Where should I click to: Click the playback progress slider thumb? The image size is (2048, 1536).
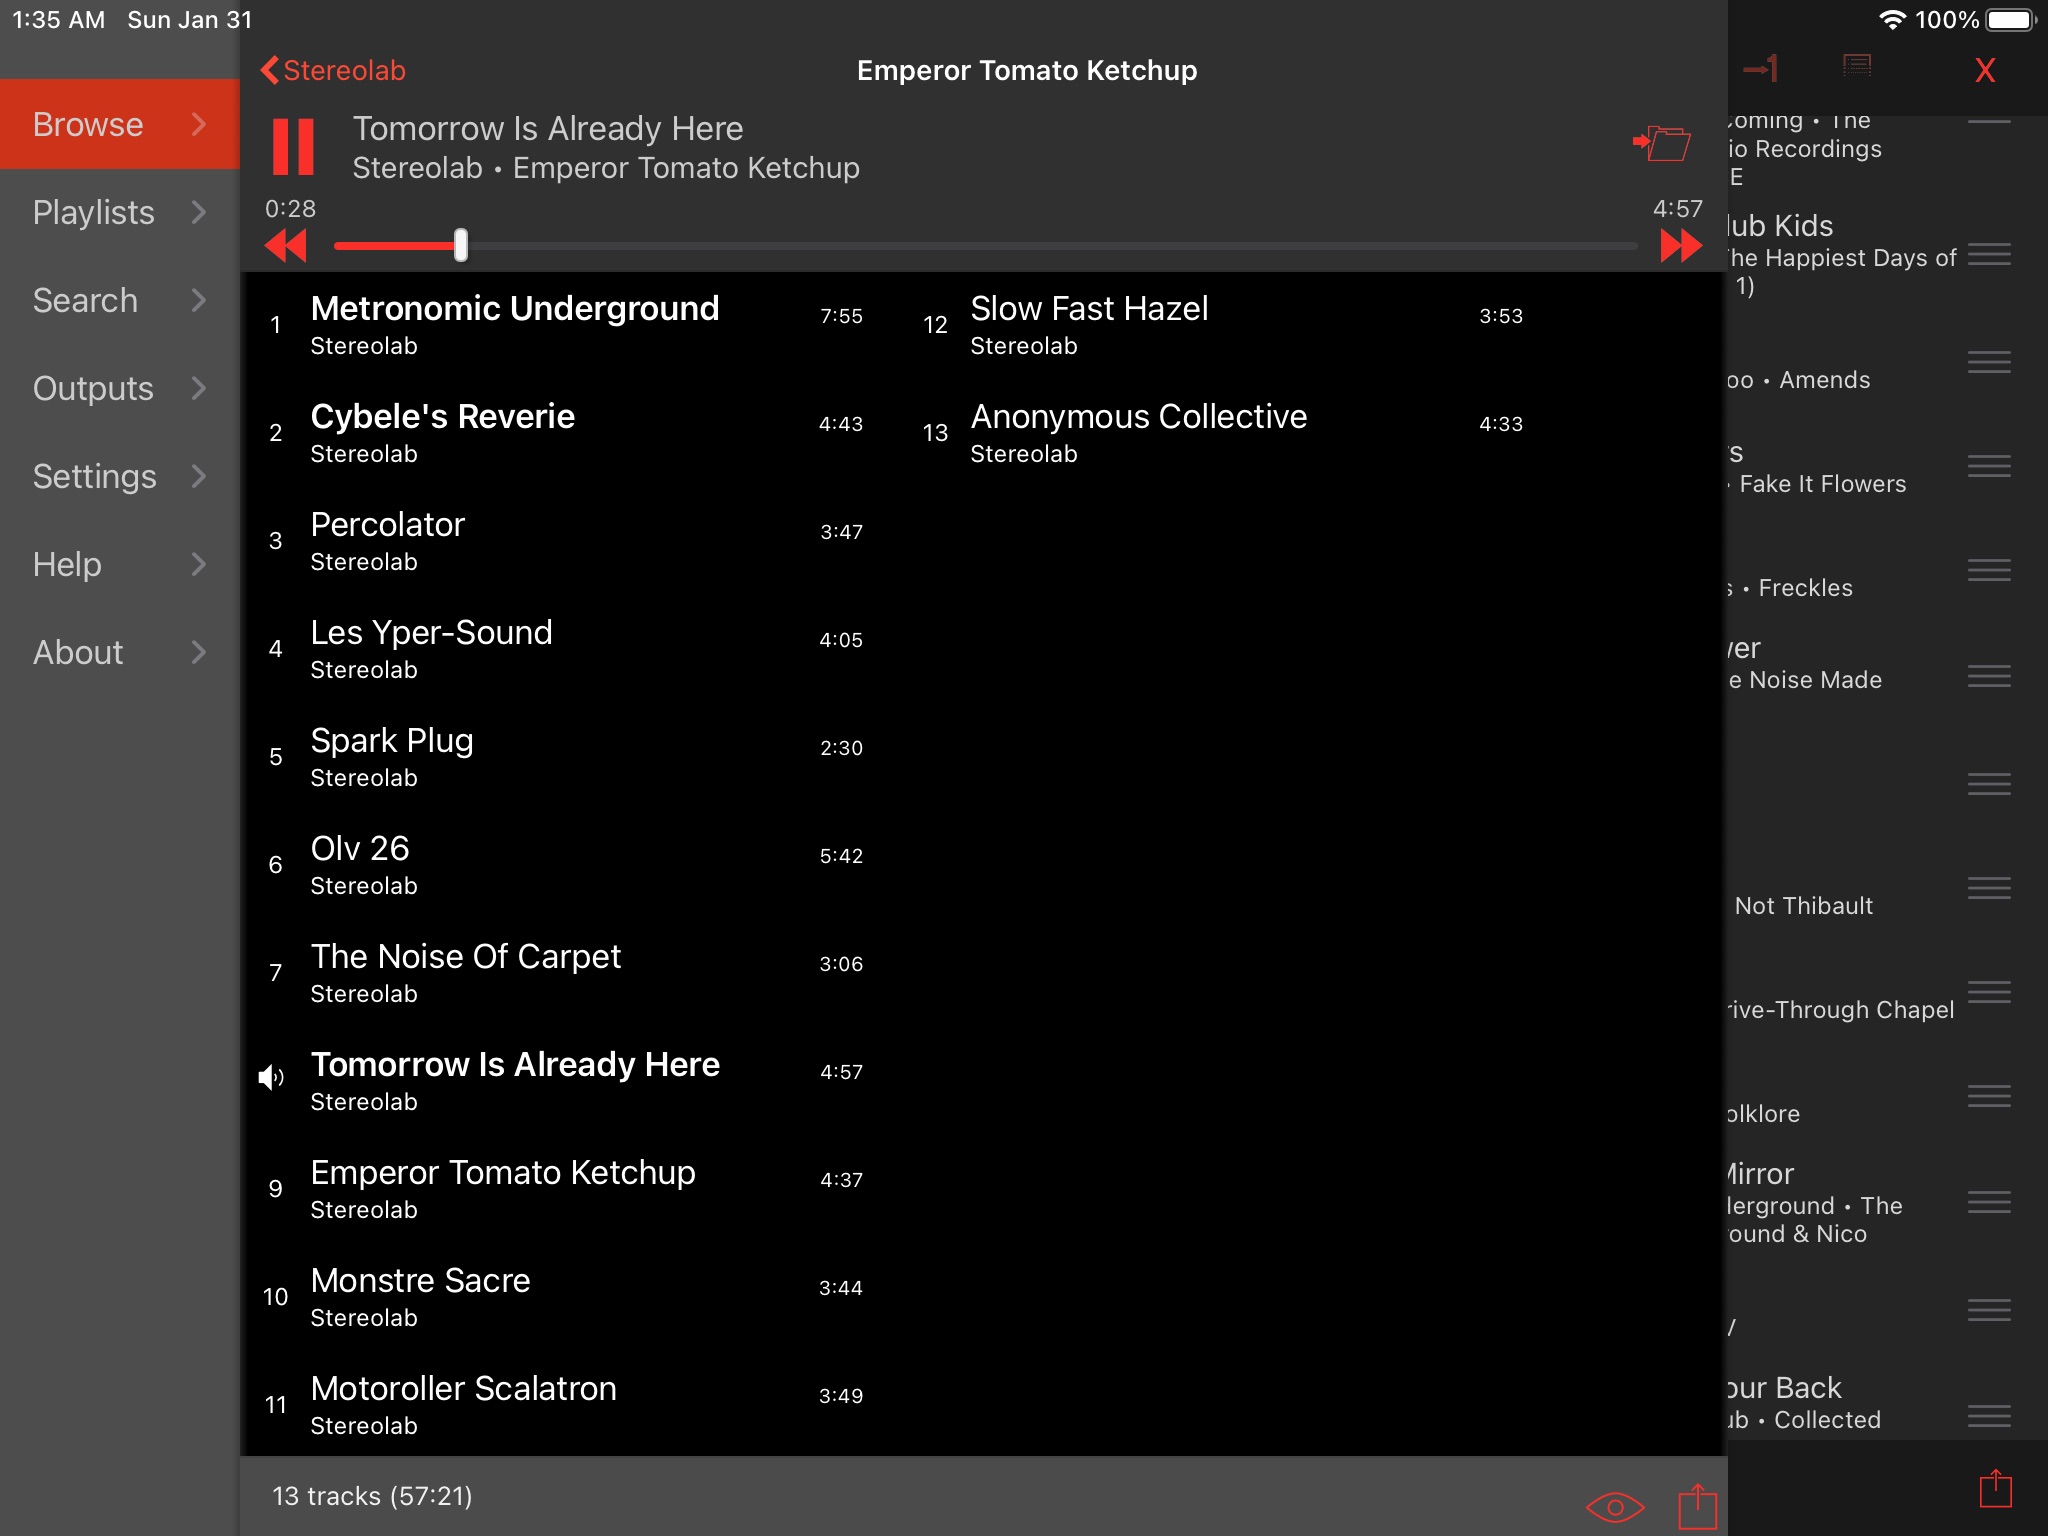(x=461, y=245)
